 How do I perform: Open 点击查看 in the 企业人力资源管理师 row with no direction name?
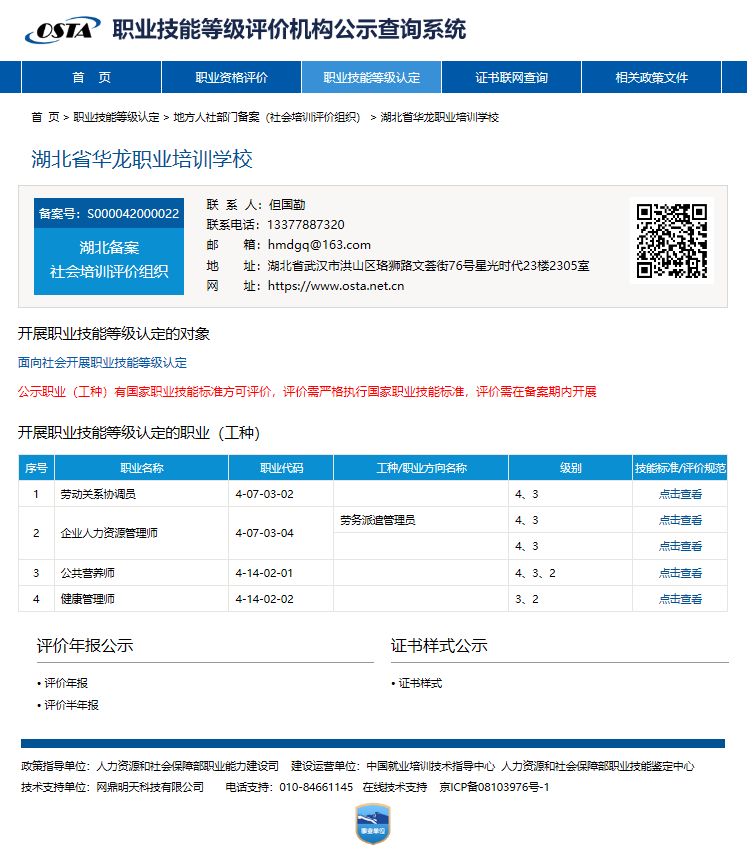(680, 546)
